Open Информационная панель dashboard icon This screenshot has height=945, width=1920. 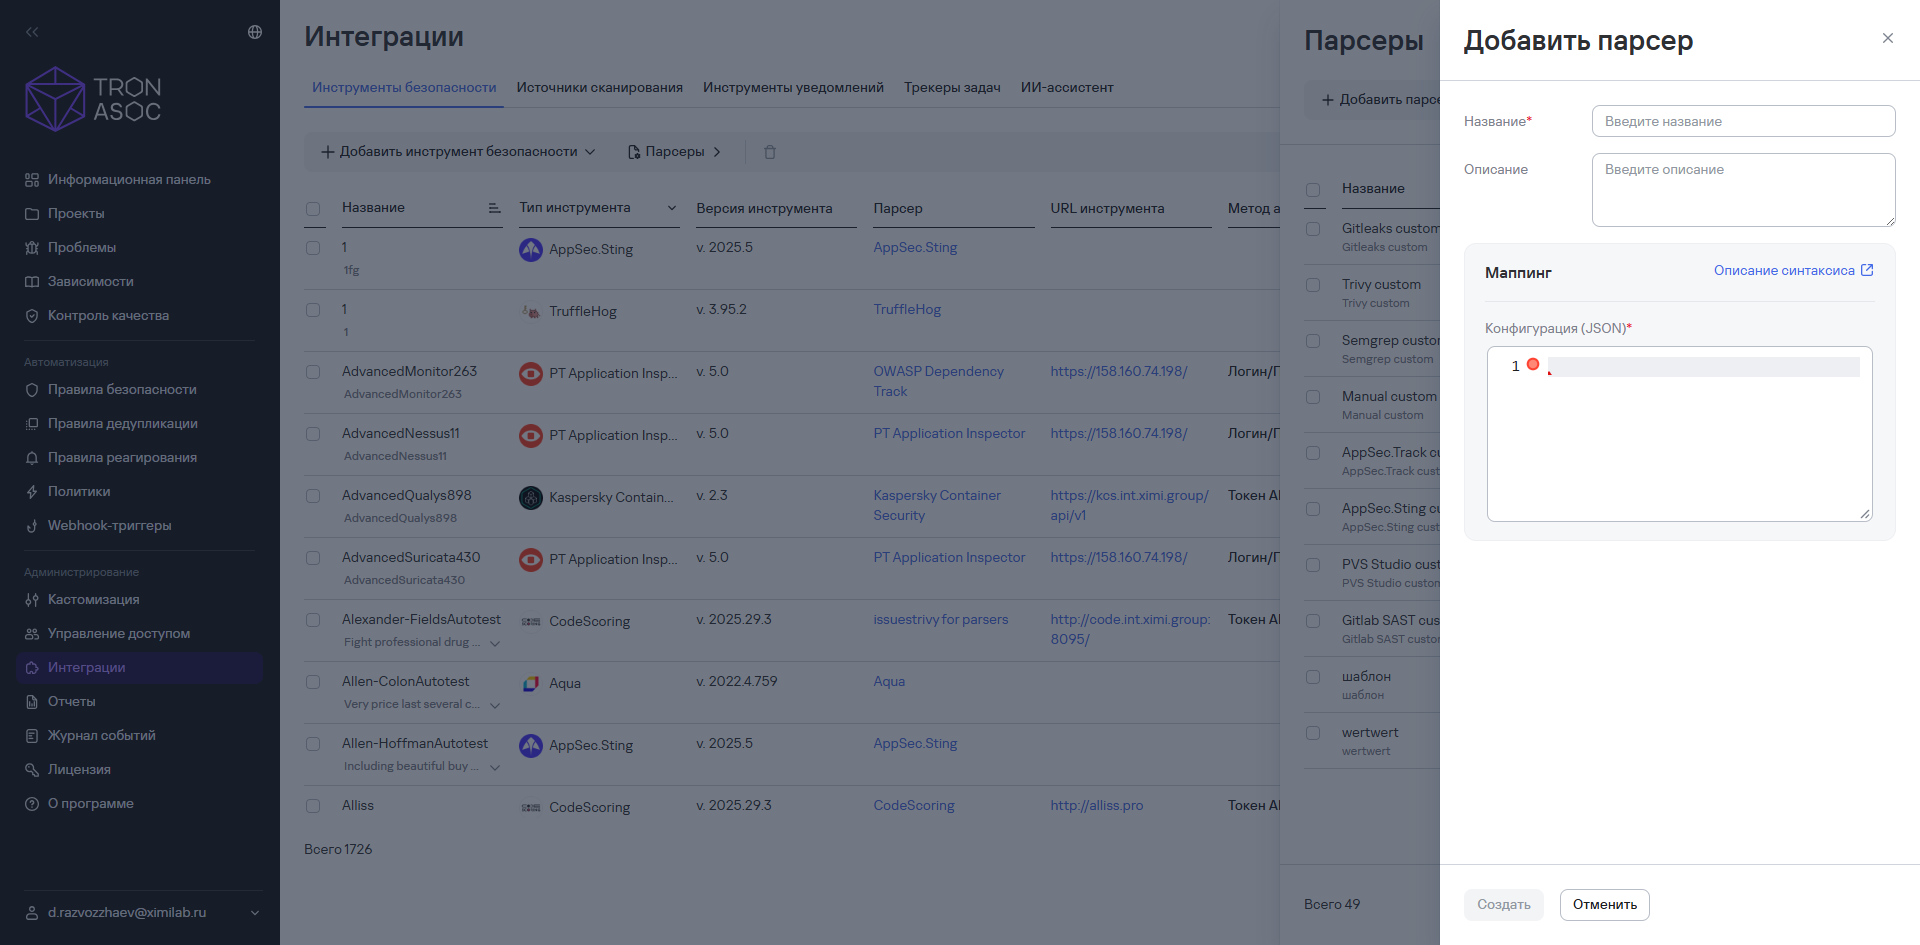tap(32, 180)
